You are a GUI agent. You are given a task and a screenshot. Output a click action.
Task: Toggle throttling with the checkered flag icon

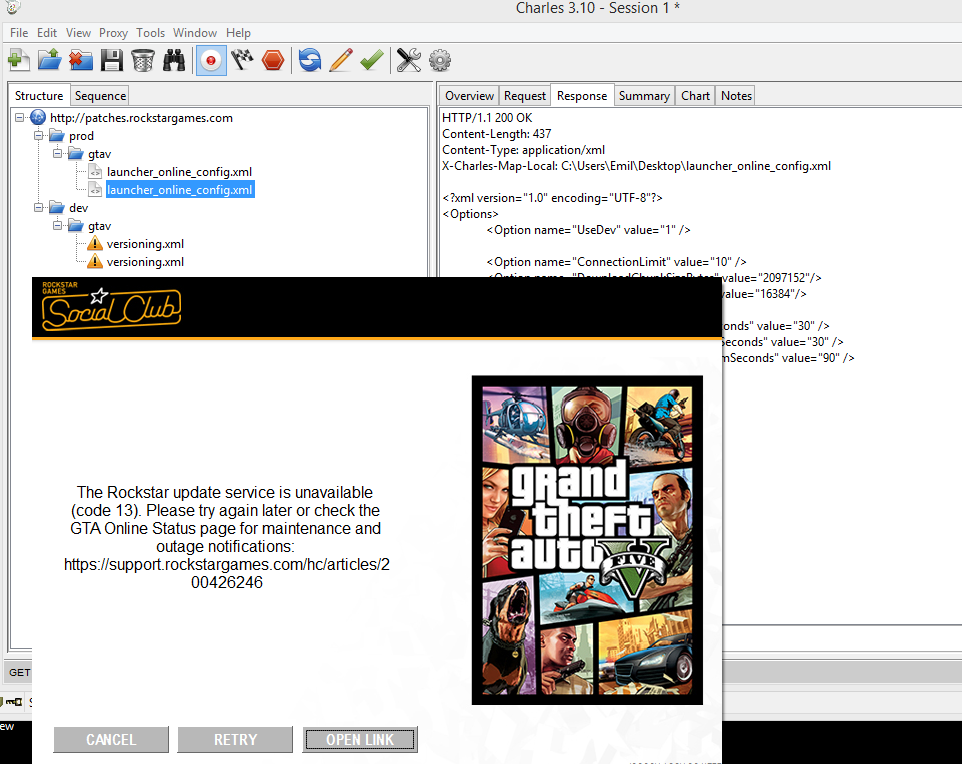pos(242,60)
